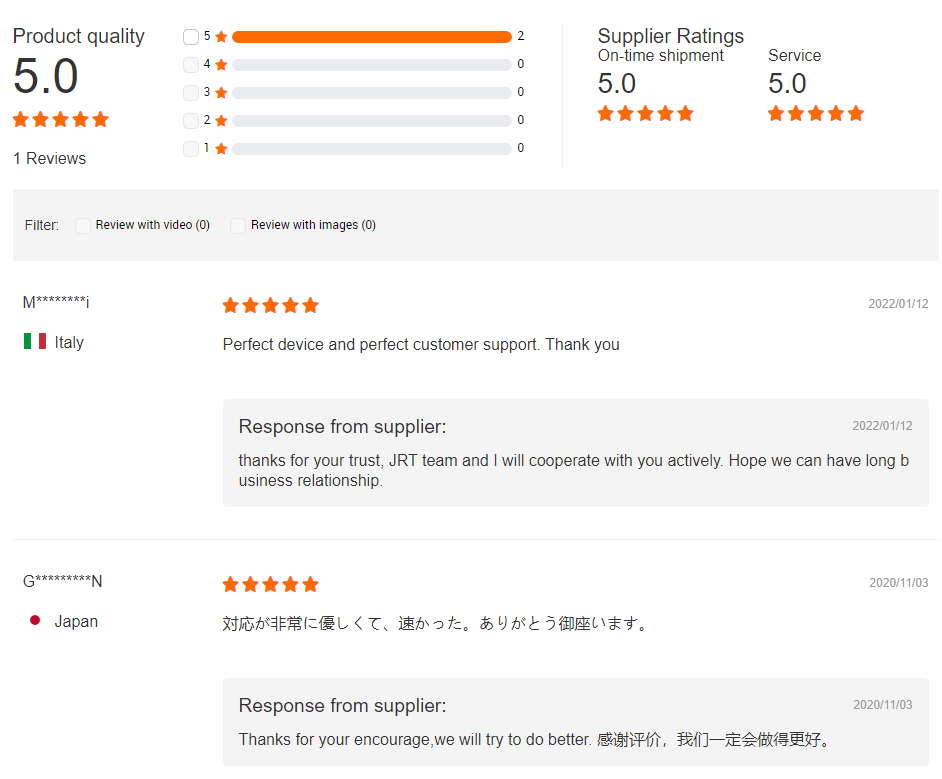Click the five stars on Japan review
The image size is (942, 779).
(x=270, y=584)
